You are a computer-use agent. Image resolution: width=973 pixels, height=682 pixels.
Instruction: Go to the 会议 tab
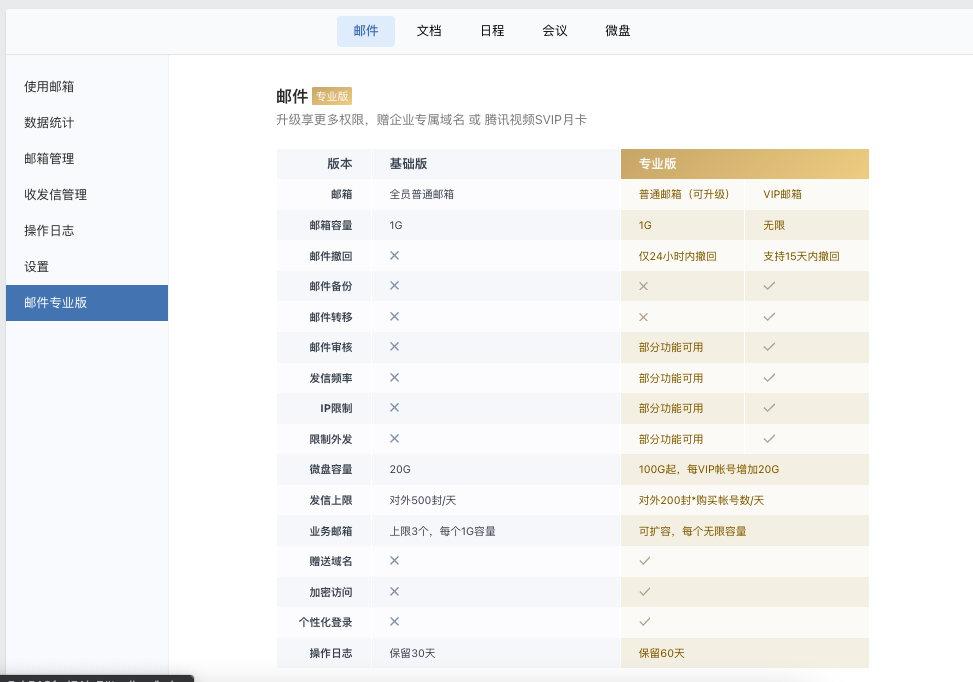[x=555, y=31]
